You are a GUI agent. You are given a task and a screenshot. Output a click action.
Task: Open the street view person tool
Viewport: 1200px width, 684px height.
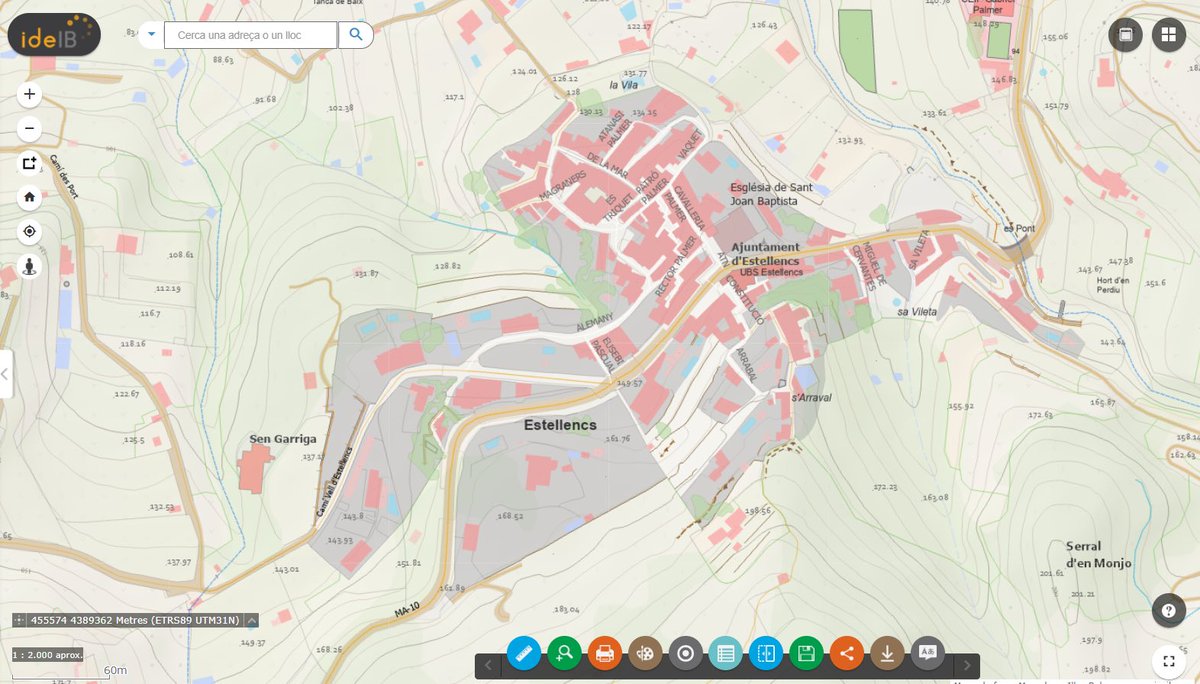click(x=29, y=267)
